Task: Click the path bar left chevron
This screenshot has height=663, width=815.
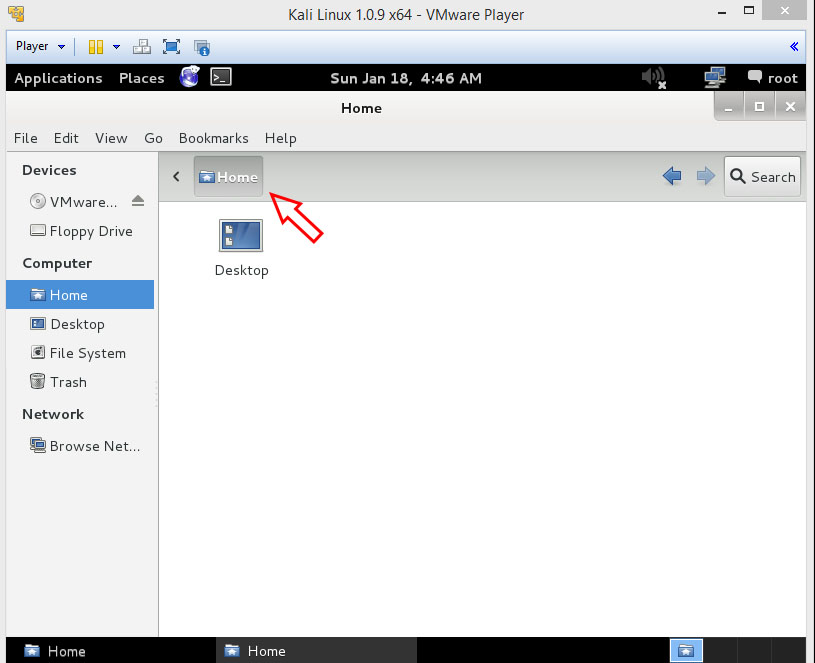Action: coord(176,177)
